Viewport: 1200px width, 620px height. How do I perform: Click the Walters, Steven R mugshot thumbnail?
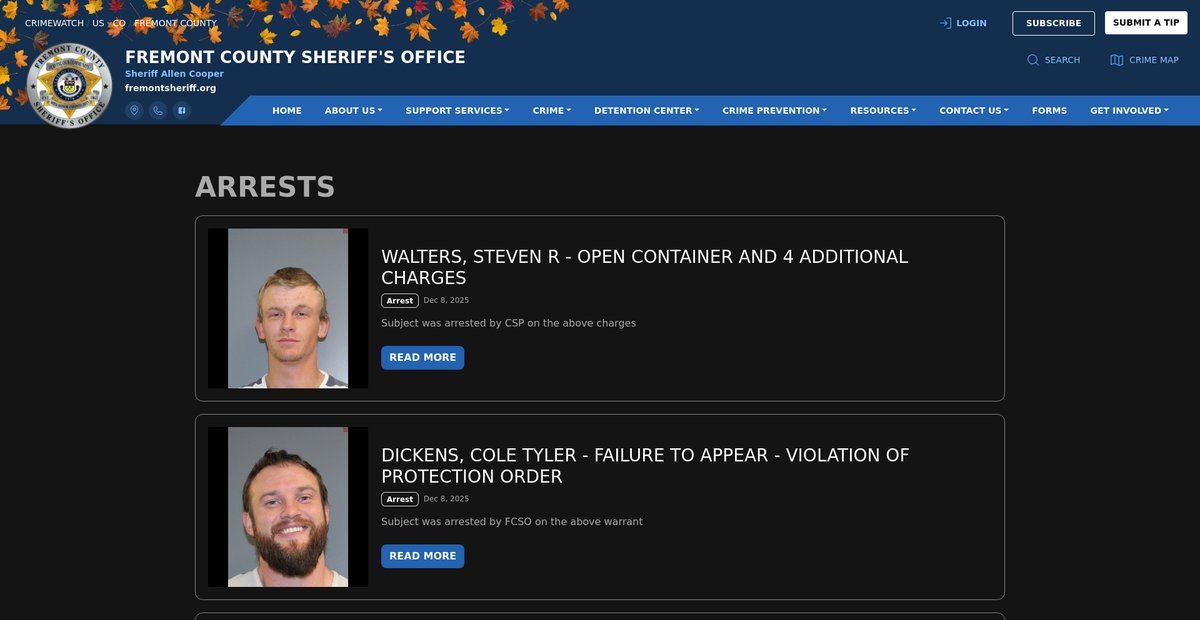(x=288, y=308)
